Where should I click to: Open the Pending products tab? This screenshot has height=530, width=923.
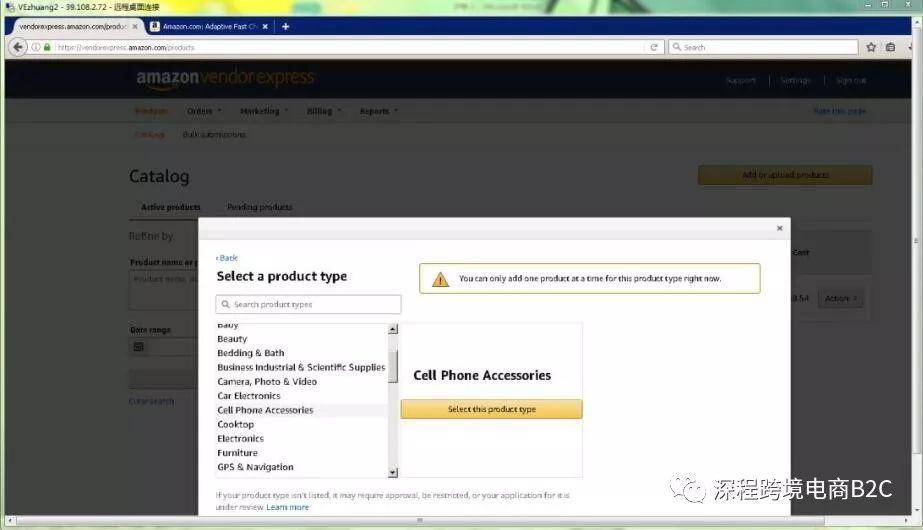click(x=260, y=207)
